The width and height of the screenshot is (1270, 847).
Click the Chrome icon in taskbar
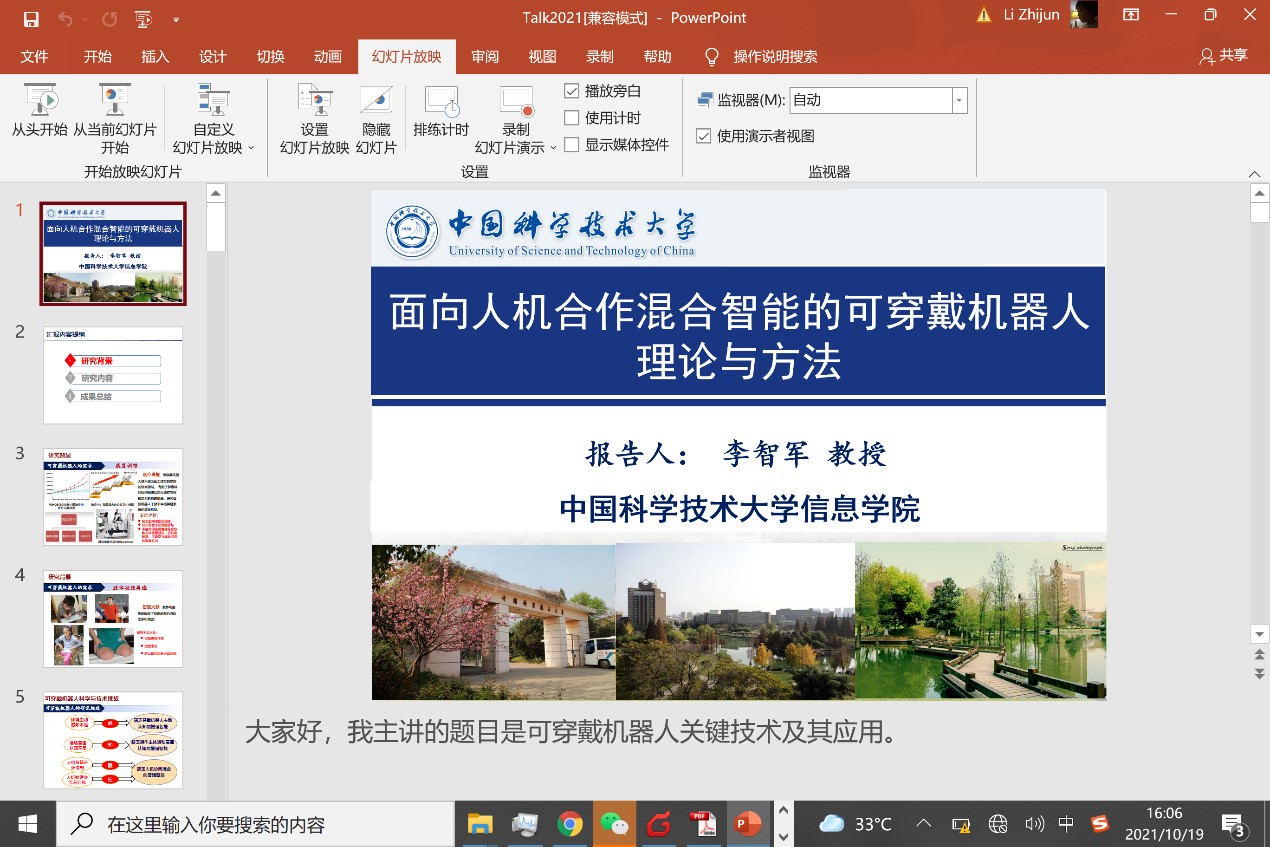click(570, 824)
